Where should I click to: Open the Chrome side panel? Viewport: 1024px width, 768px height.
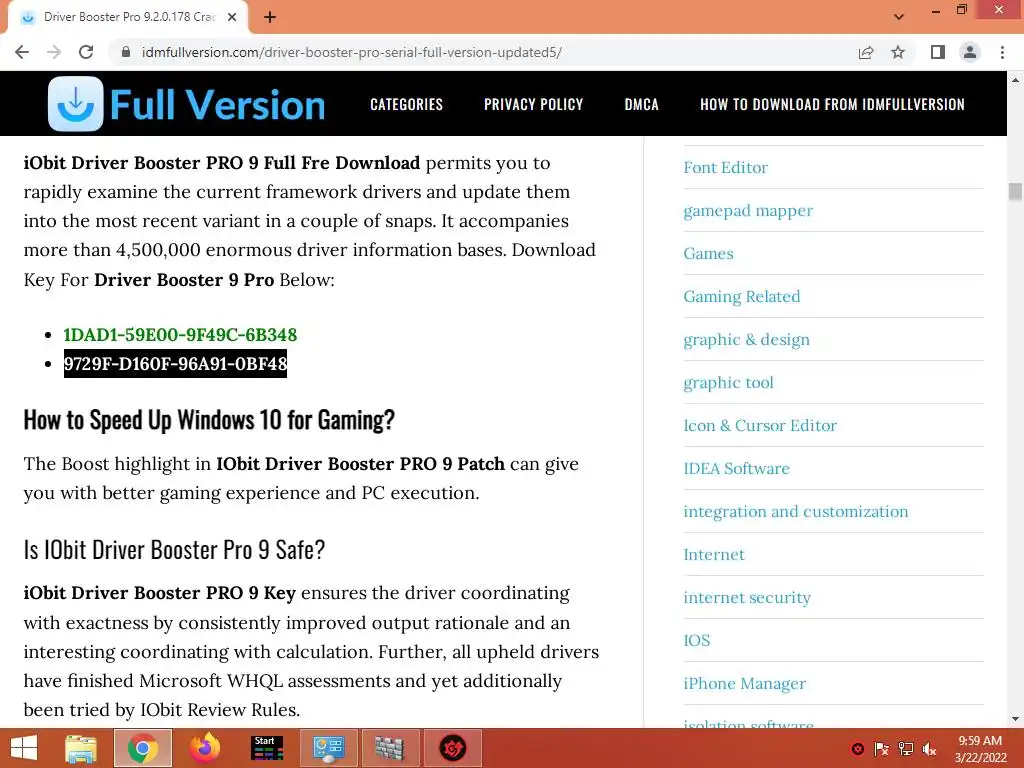coord(938,52)
